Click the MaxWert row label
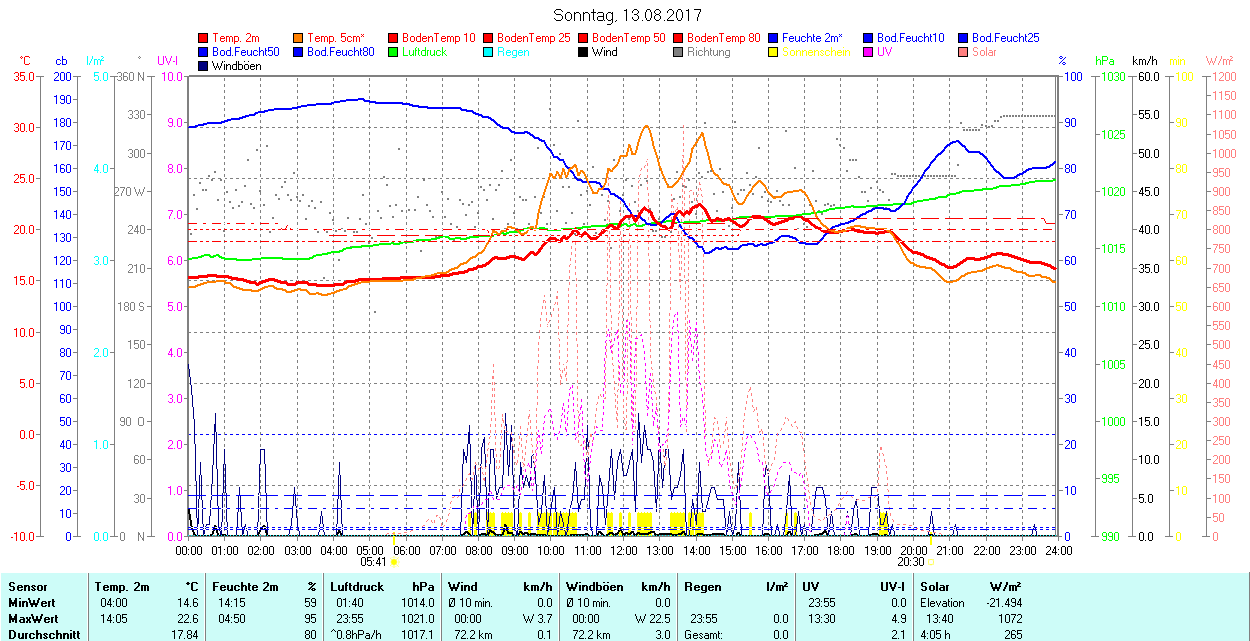Image resolution: width=1250 pixels, height=641 pixels. tap(33, 618)
